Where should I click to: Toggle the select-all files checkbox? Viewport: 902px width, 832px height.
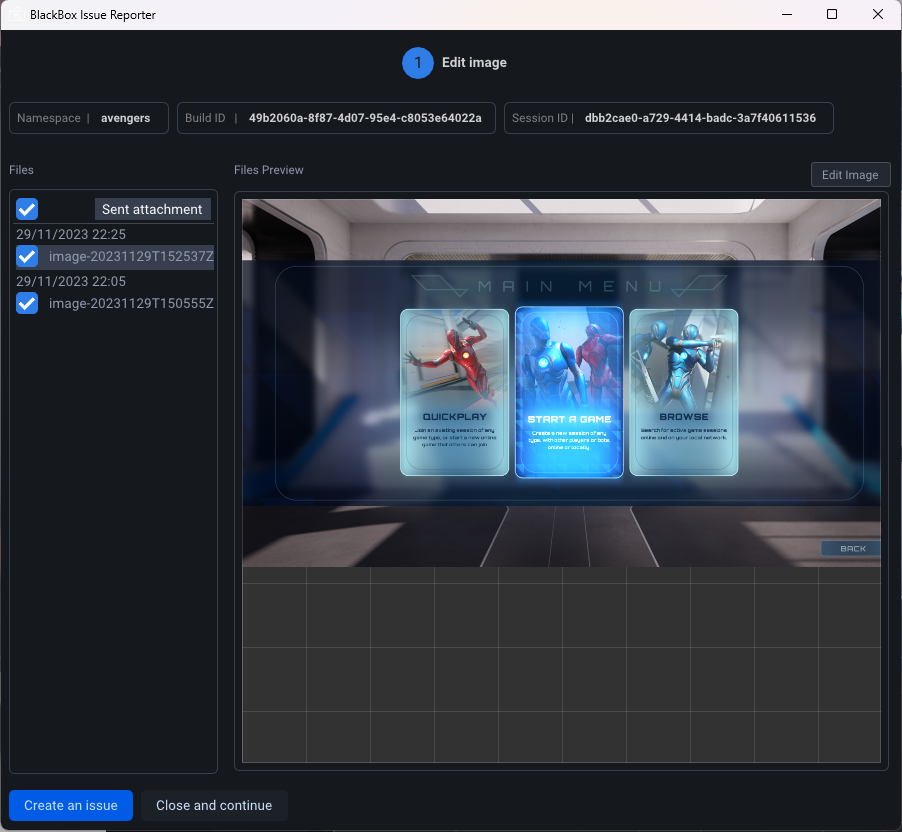27,209
